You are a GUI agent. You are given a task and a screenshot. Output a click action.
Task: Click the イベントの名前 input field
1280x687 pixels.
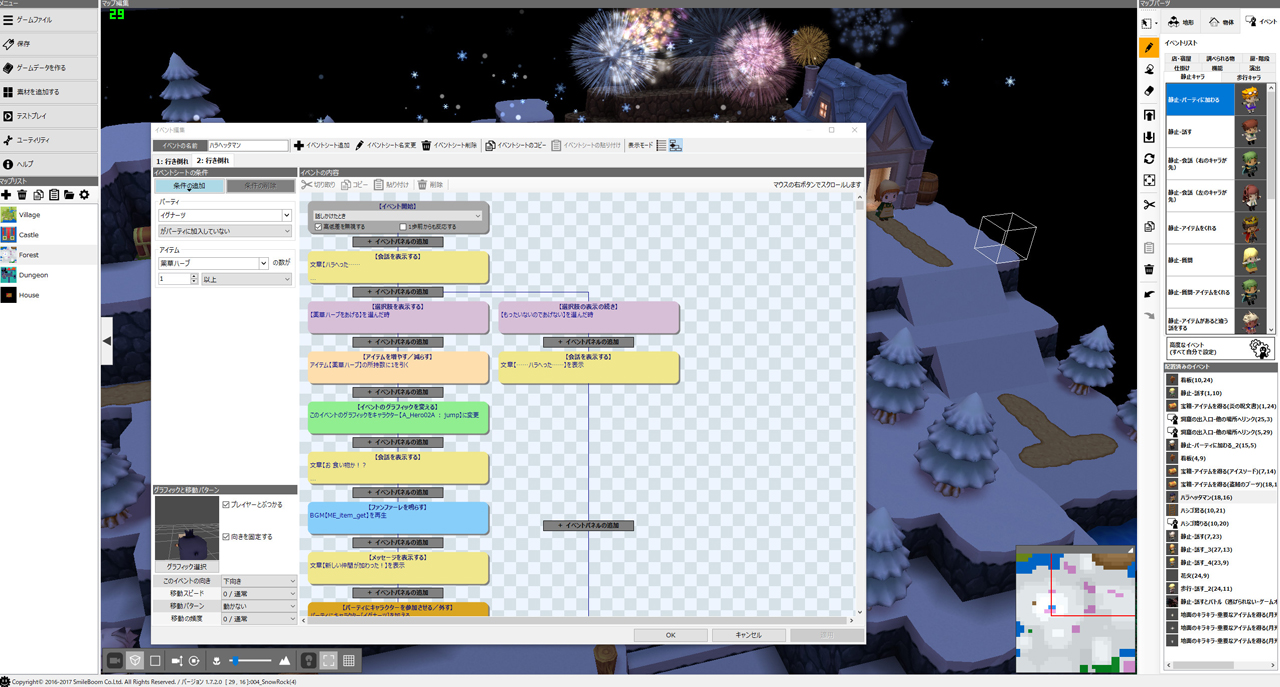pos(247,146)
